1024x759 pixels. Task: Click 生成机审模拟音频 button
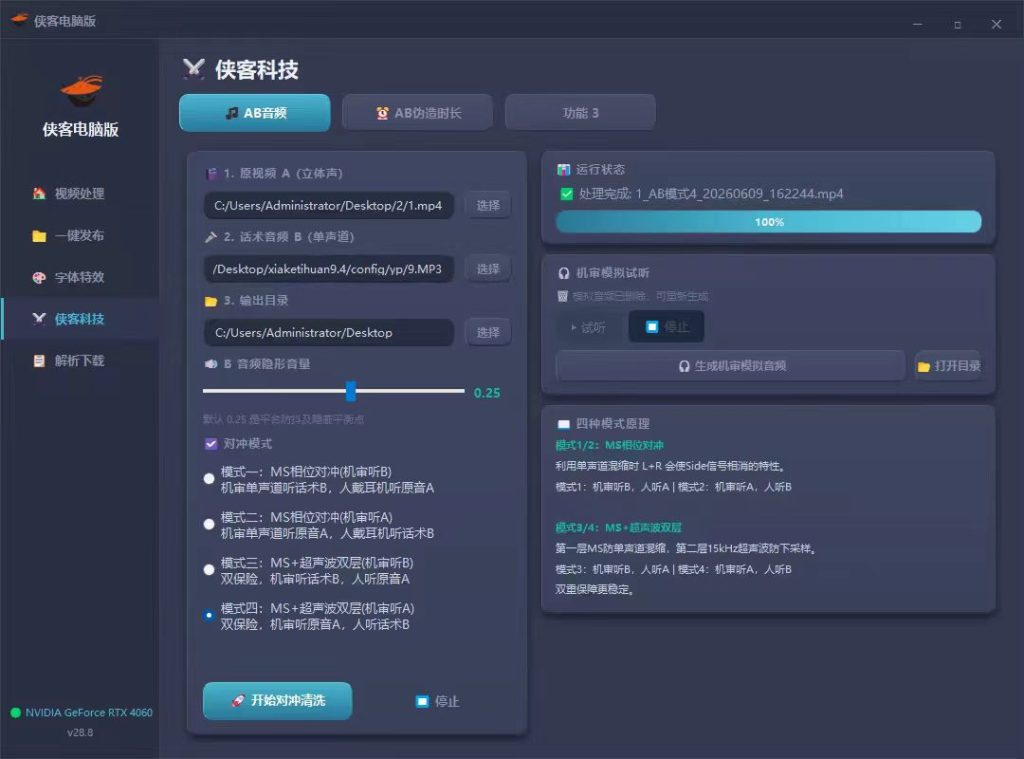point(731,366)
